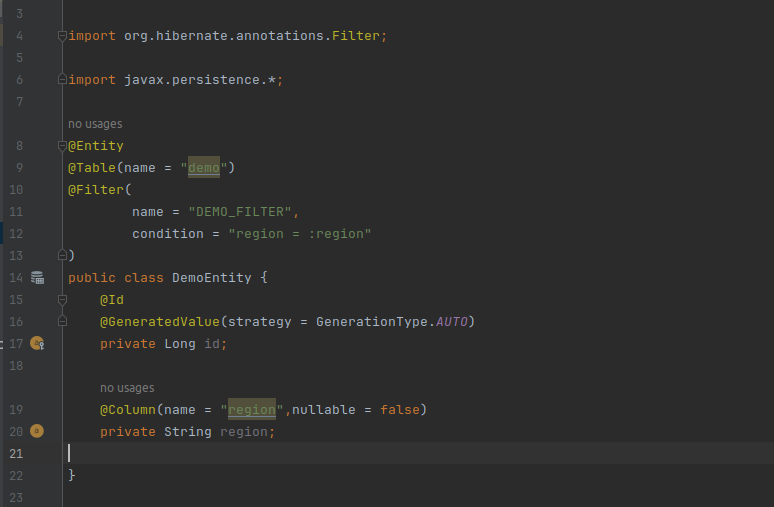Click the Filter class name in the import
Viewport: 774px width, 507px height.
coord(356,36)
